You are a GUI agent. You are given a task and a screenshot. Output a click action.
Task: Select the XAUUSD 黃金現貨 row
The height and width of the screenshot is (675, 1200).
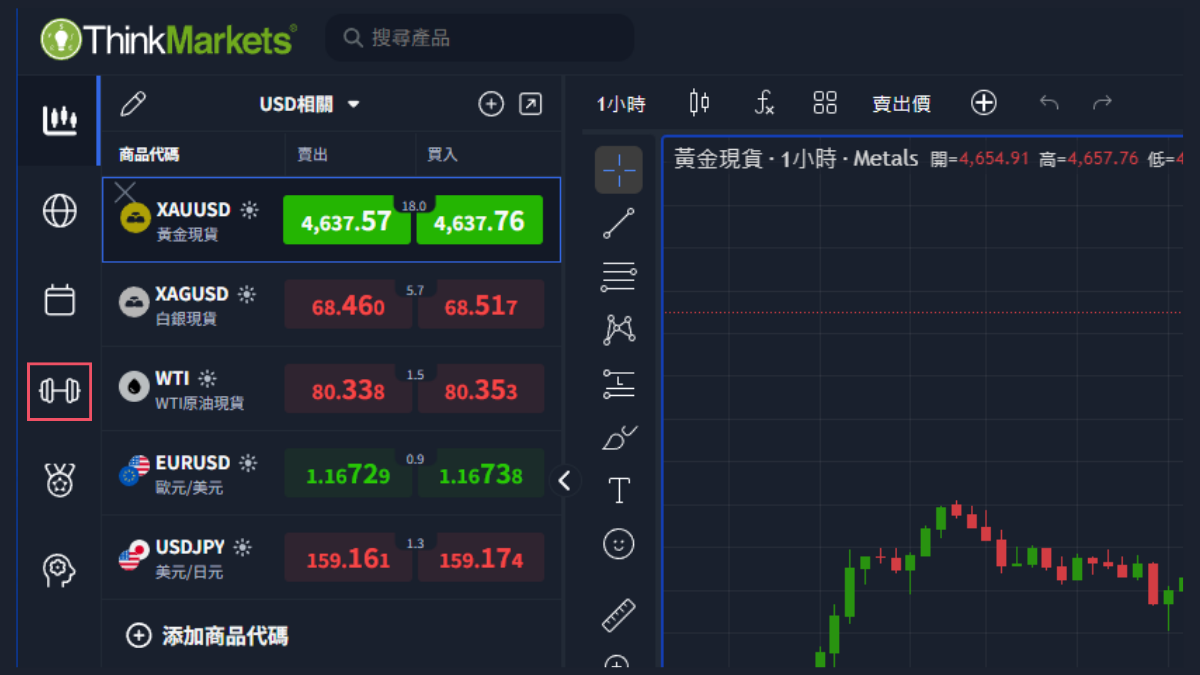pos(331,220)
